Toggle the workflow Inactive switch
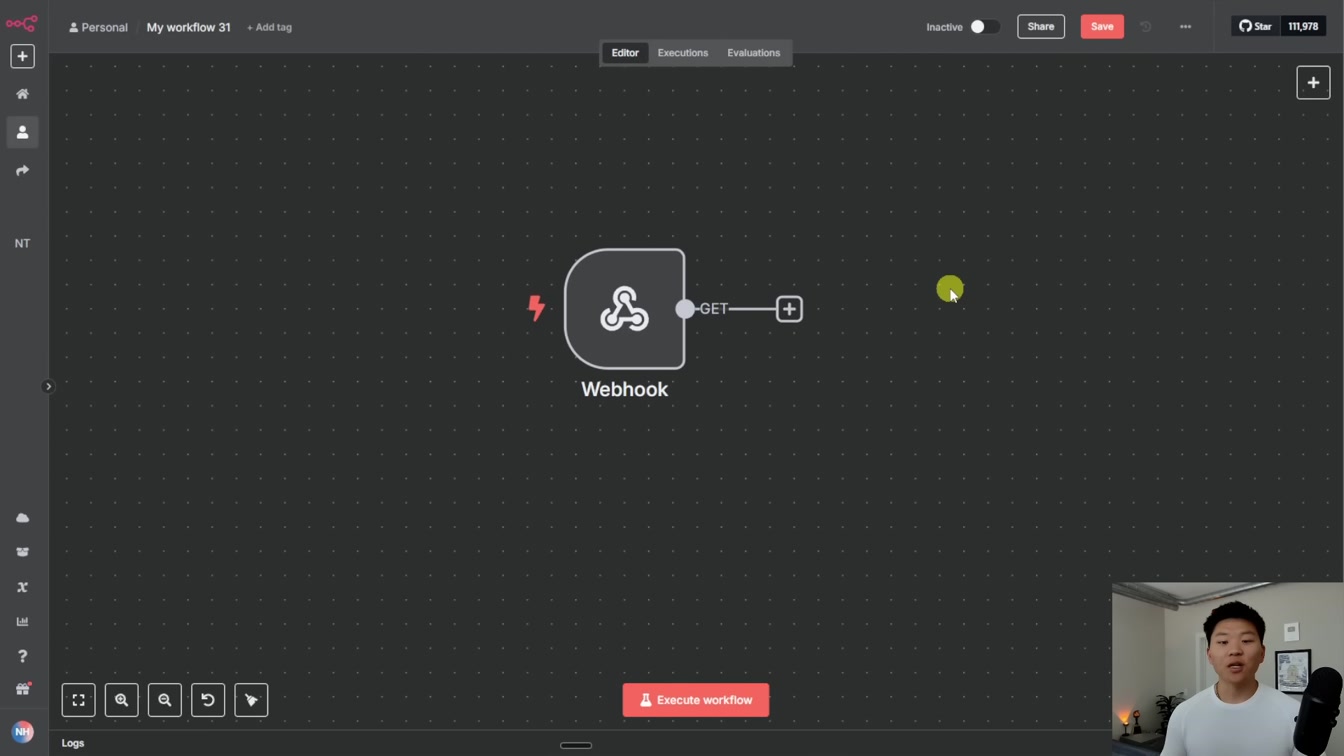This screenshot has width=1344, height=756. (x=985, y=27)
